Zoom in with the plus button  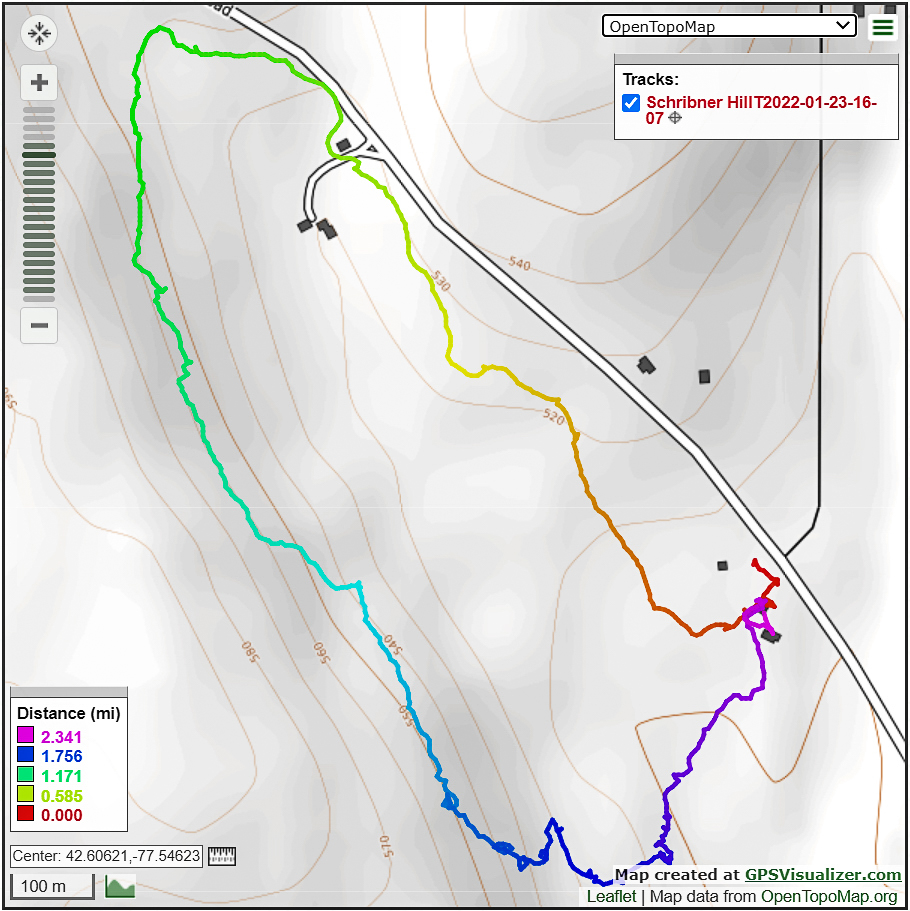39,82
